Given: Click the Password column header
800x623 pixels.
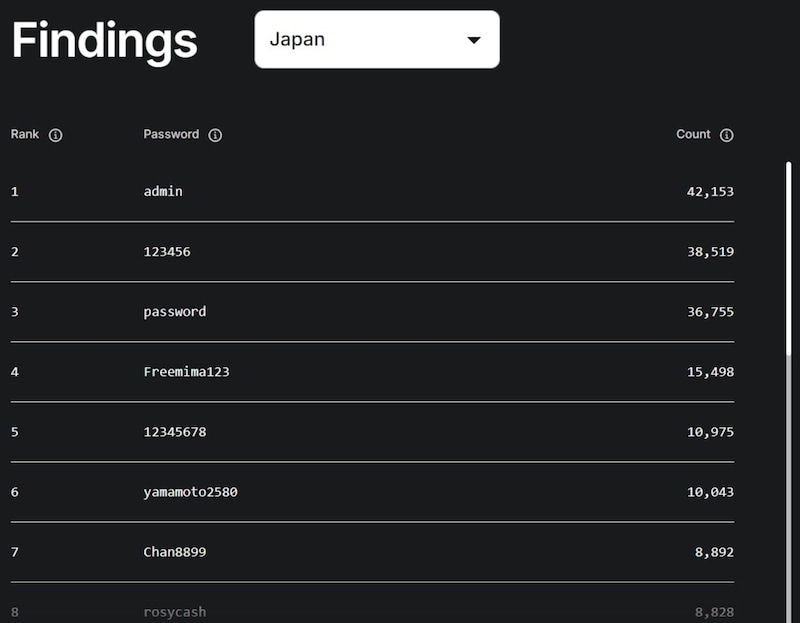Looking at the screenshot, I should click(172, 134).
